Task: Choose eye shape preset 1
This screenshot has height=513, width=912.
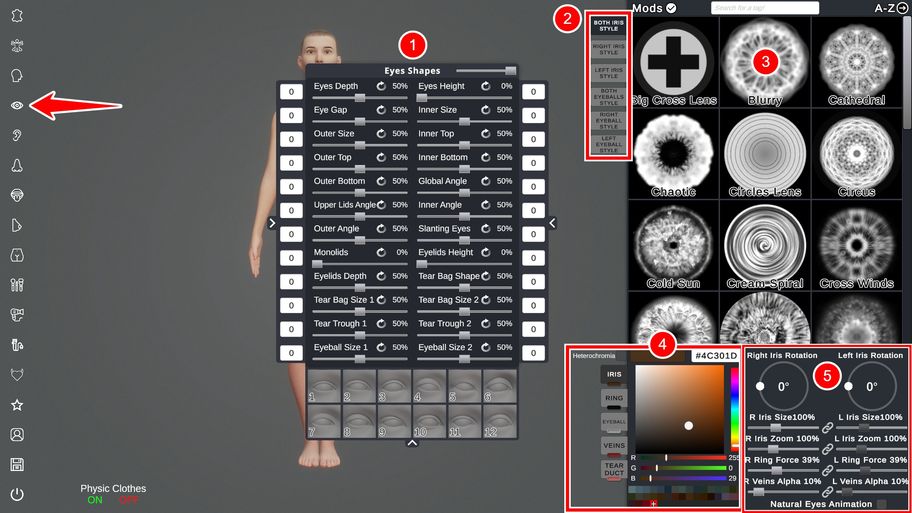Action: pos(324,386)
